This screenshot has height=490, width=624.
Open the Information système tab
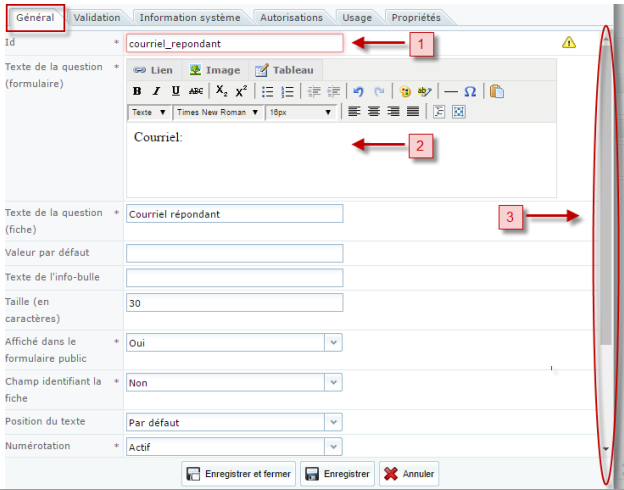190,18
